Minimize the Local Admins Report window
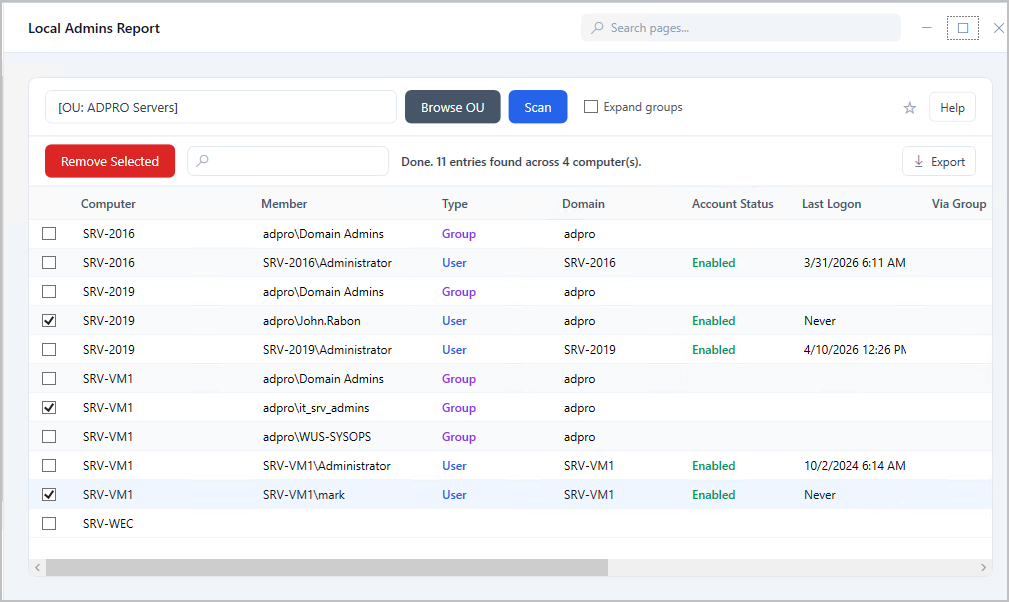Viewport: 1009px width, 602px height. click(927, 28)
